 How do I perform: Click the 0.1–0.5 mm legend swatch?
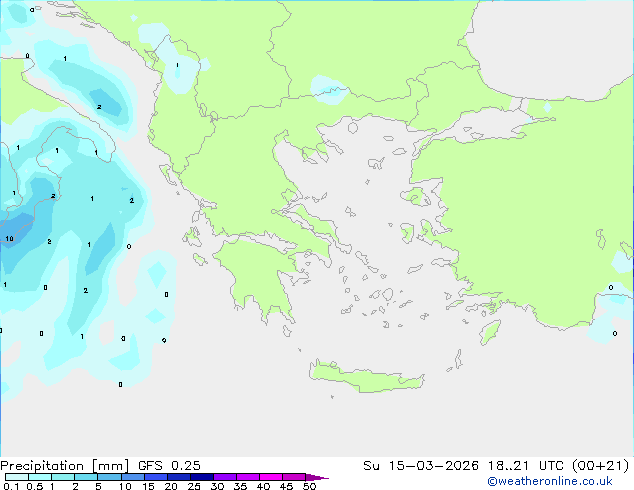[x=17, y=477]
